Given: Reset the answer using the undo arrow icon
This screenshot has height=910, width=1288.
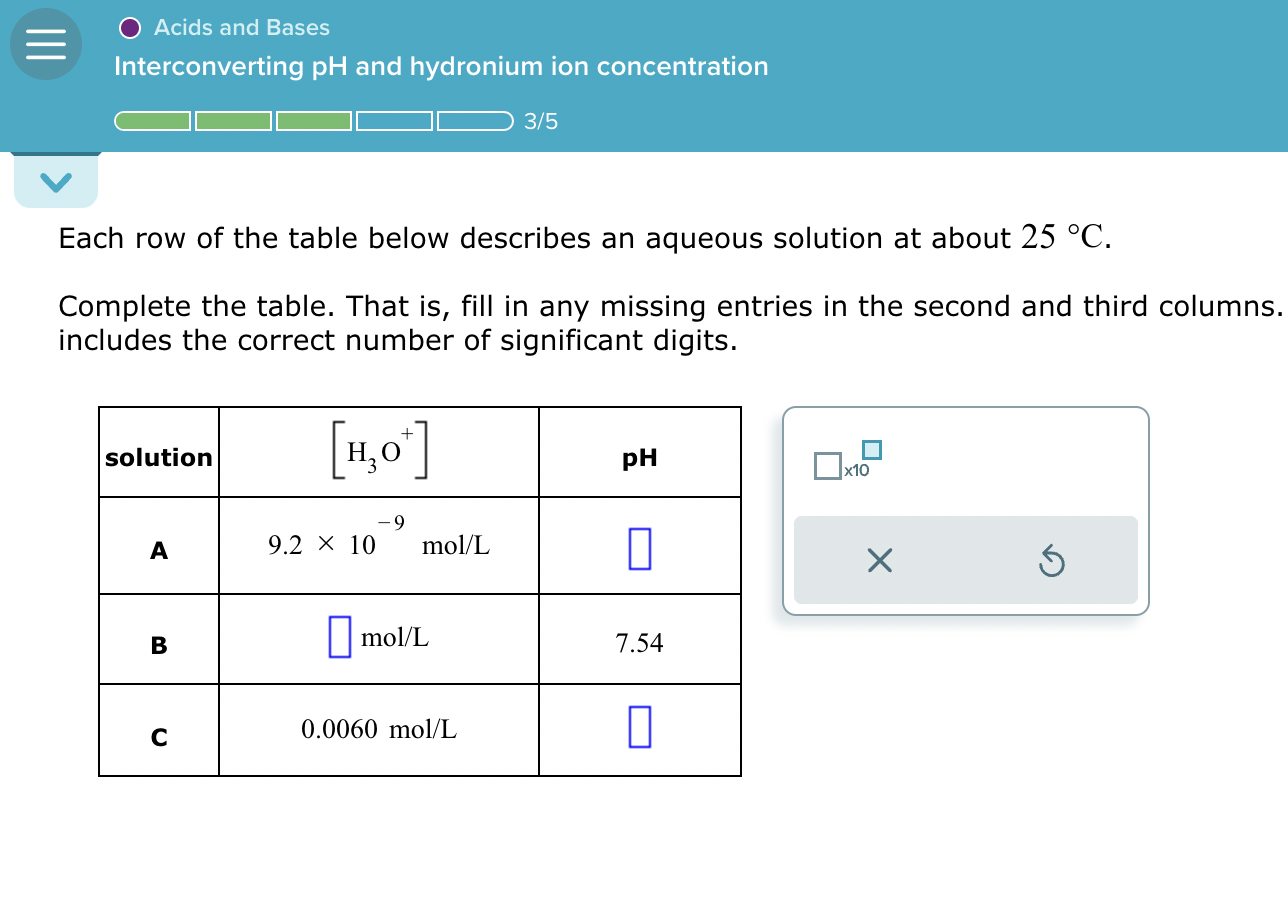Looking at the screenshot, I should pyautogui.click(x=1051, y=560).
